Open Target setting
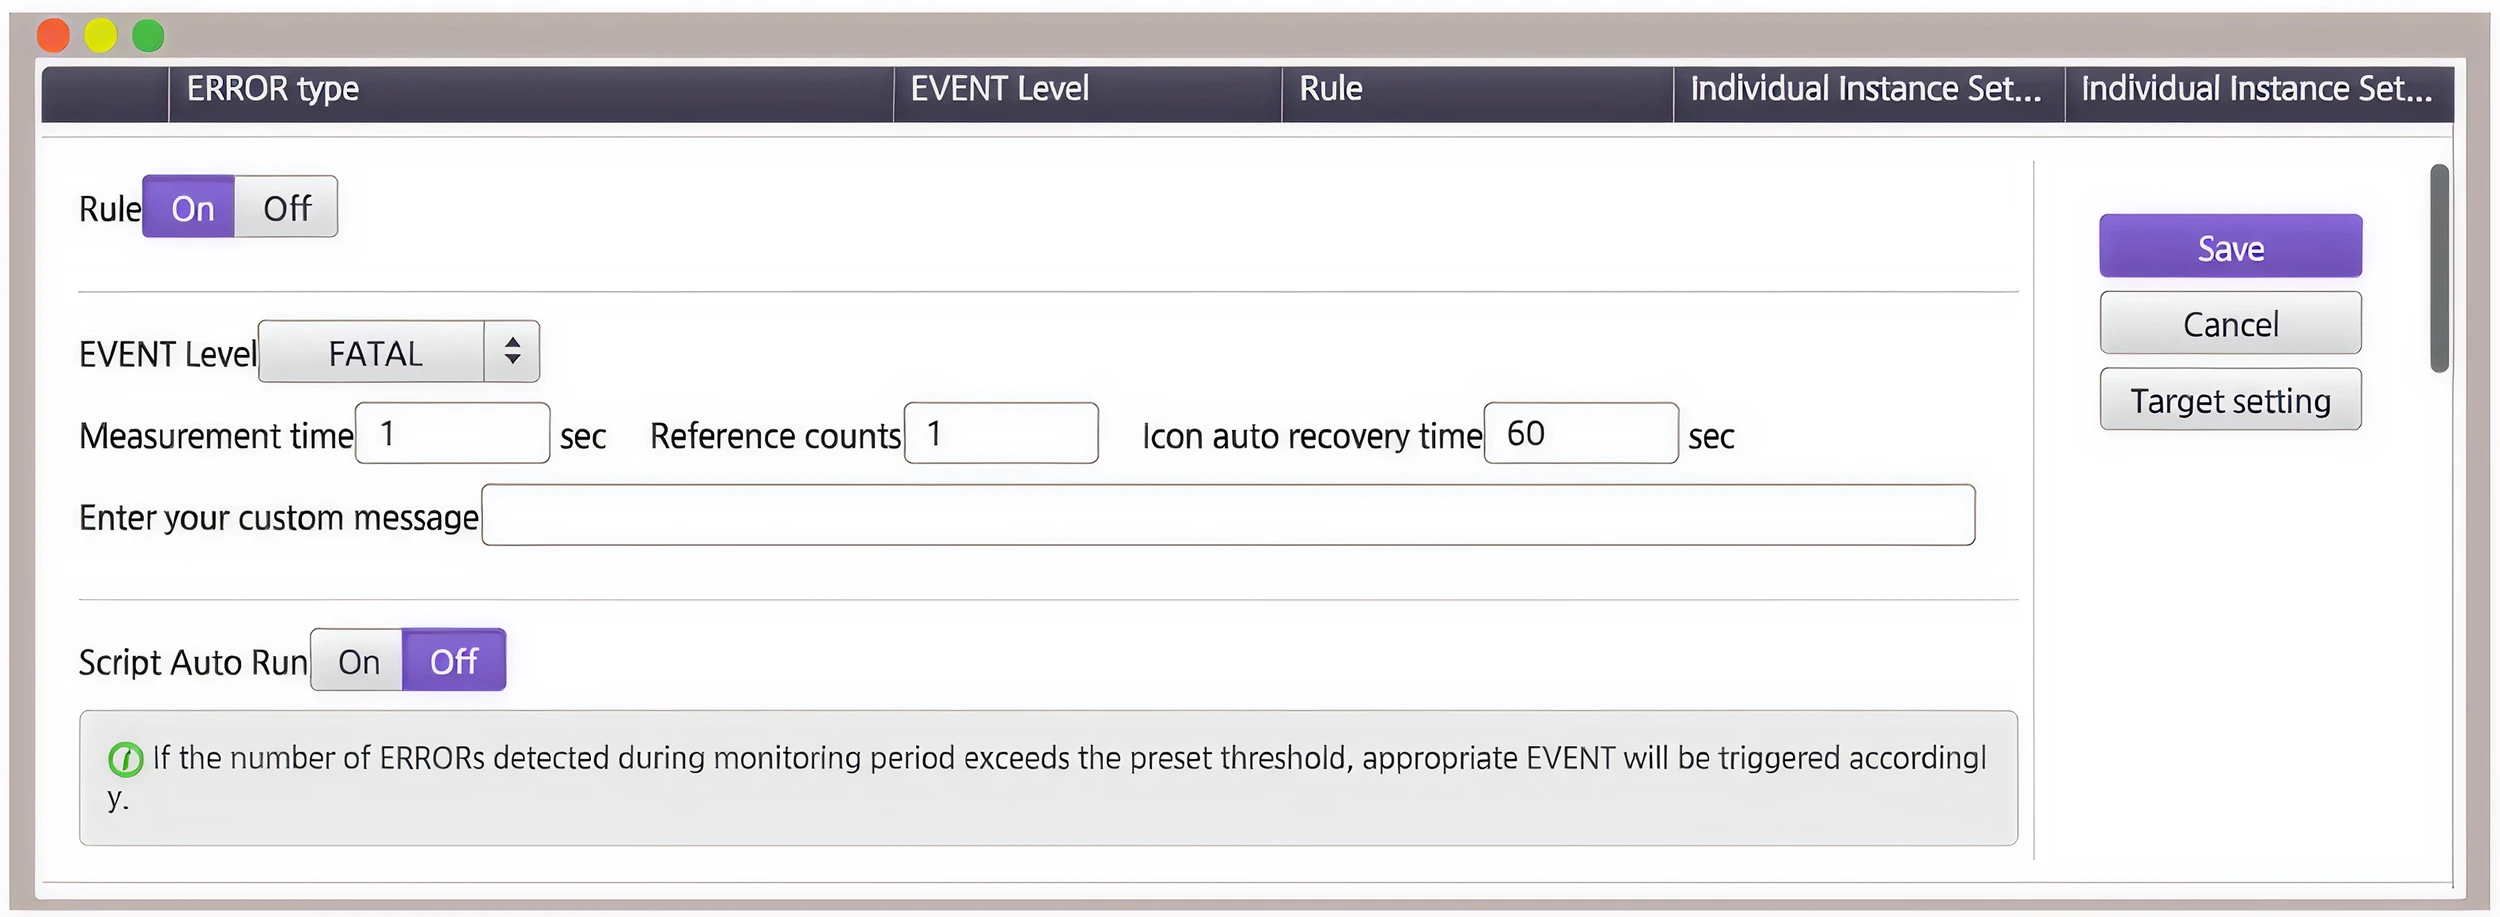The height and width of the screenshot is (917, 2500). coord(2231,399)
